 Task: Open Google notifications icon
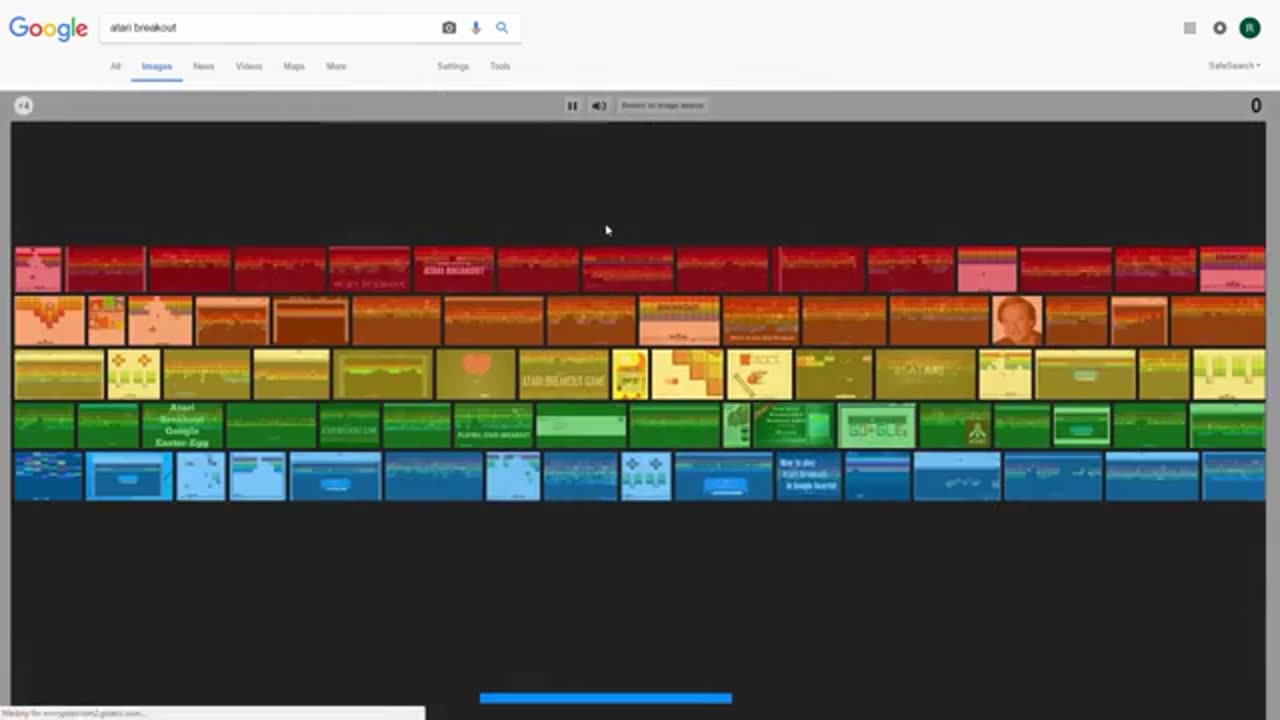1220,28
